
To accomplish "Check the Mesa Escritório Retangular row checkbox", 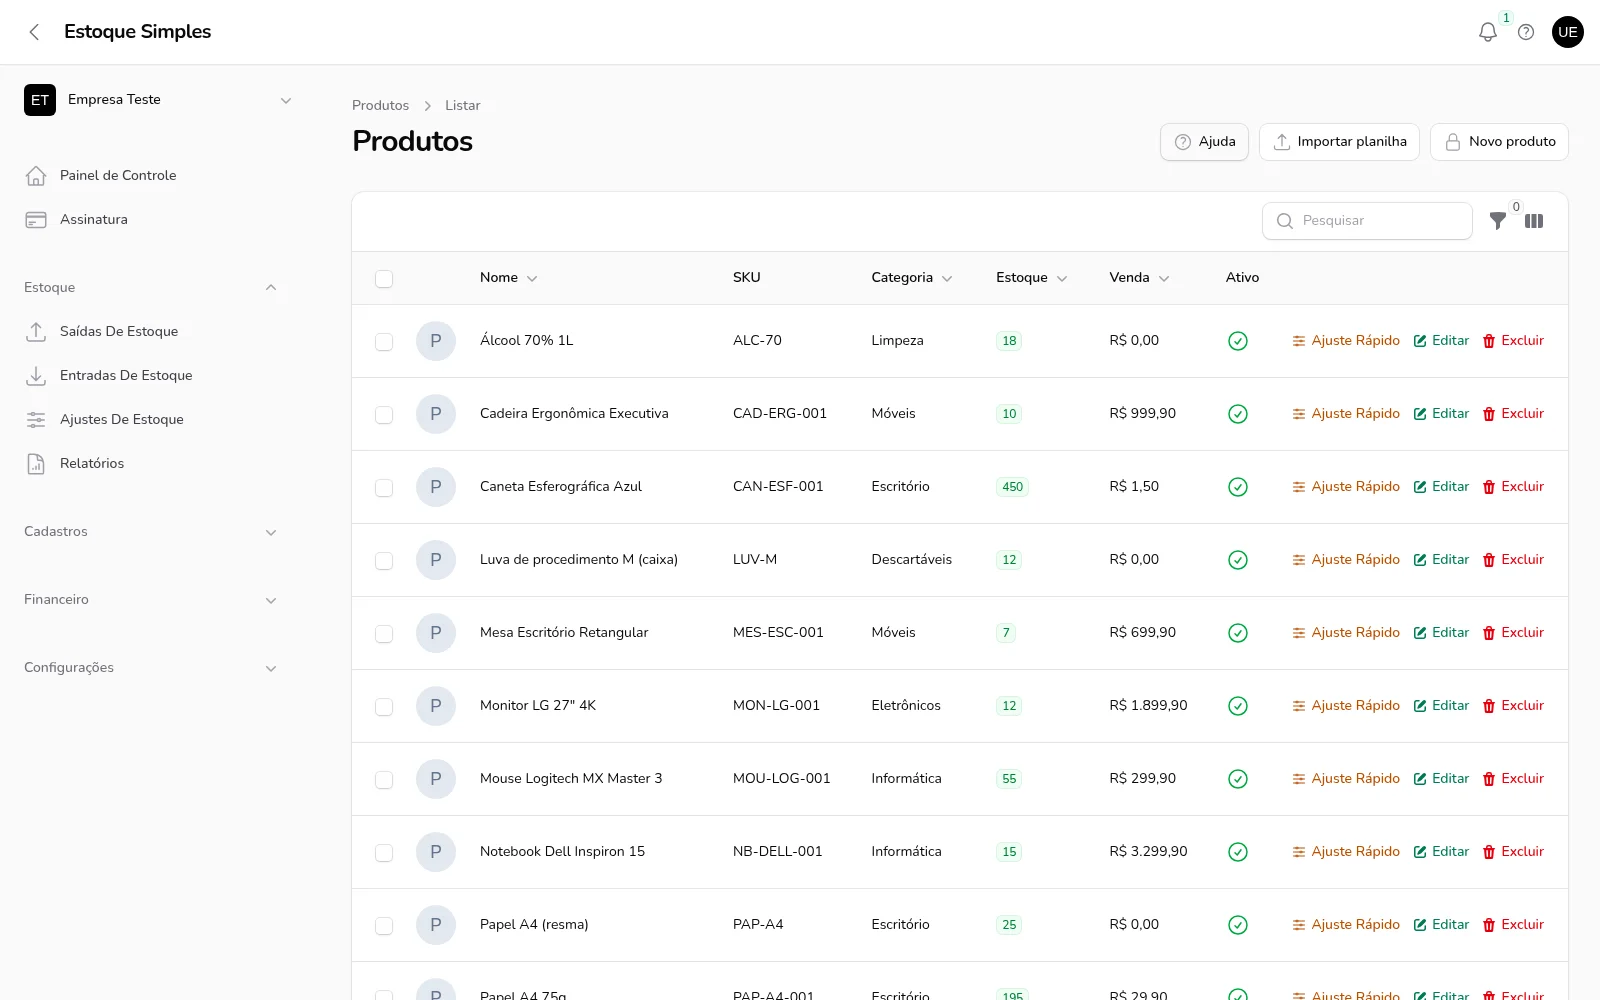I will point(384,634).
